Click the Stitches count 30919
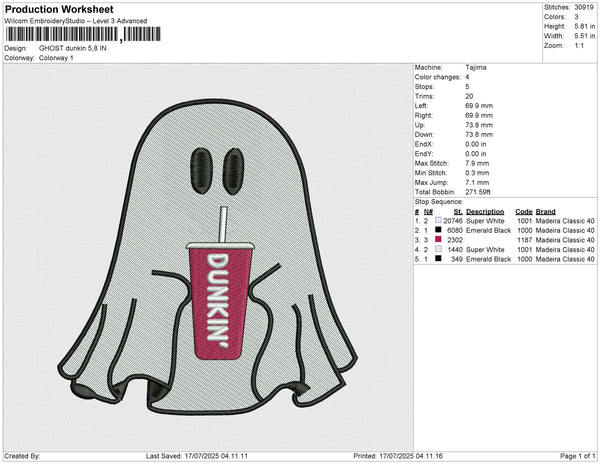 (x=584, y=7)
